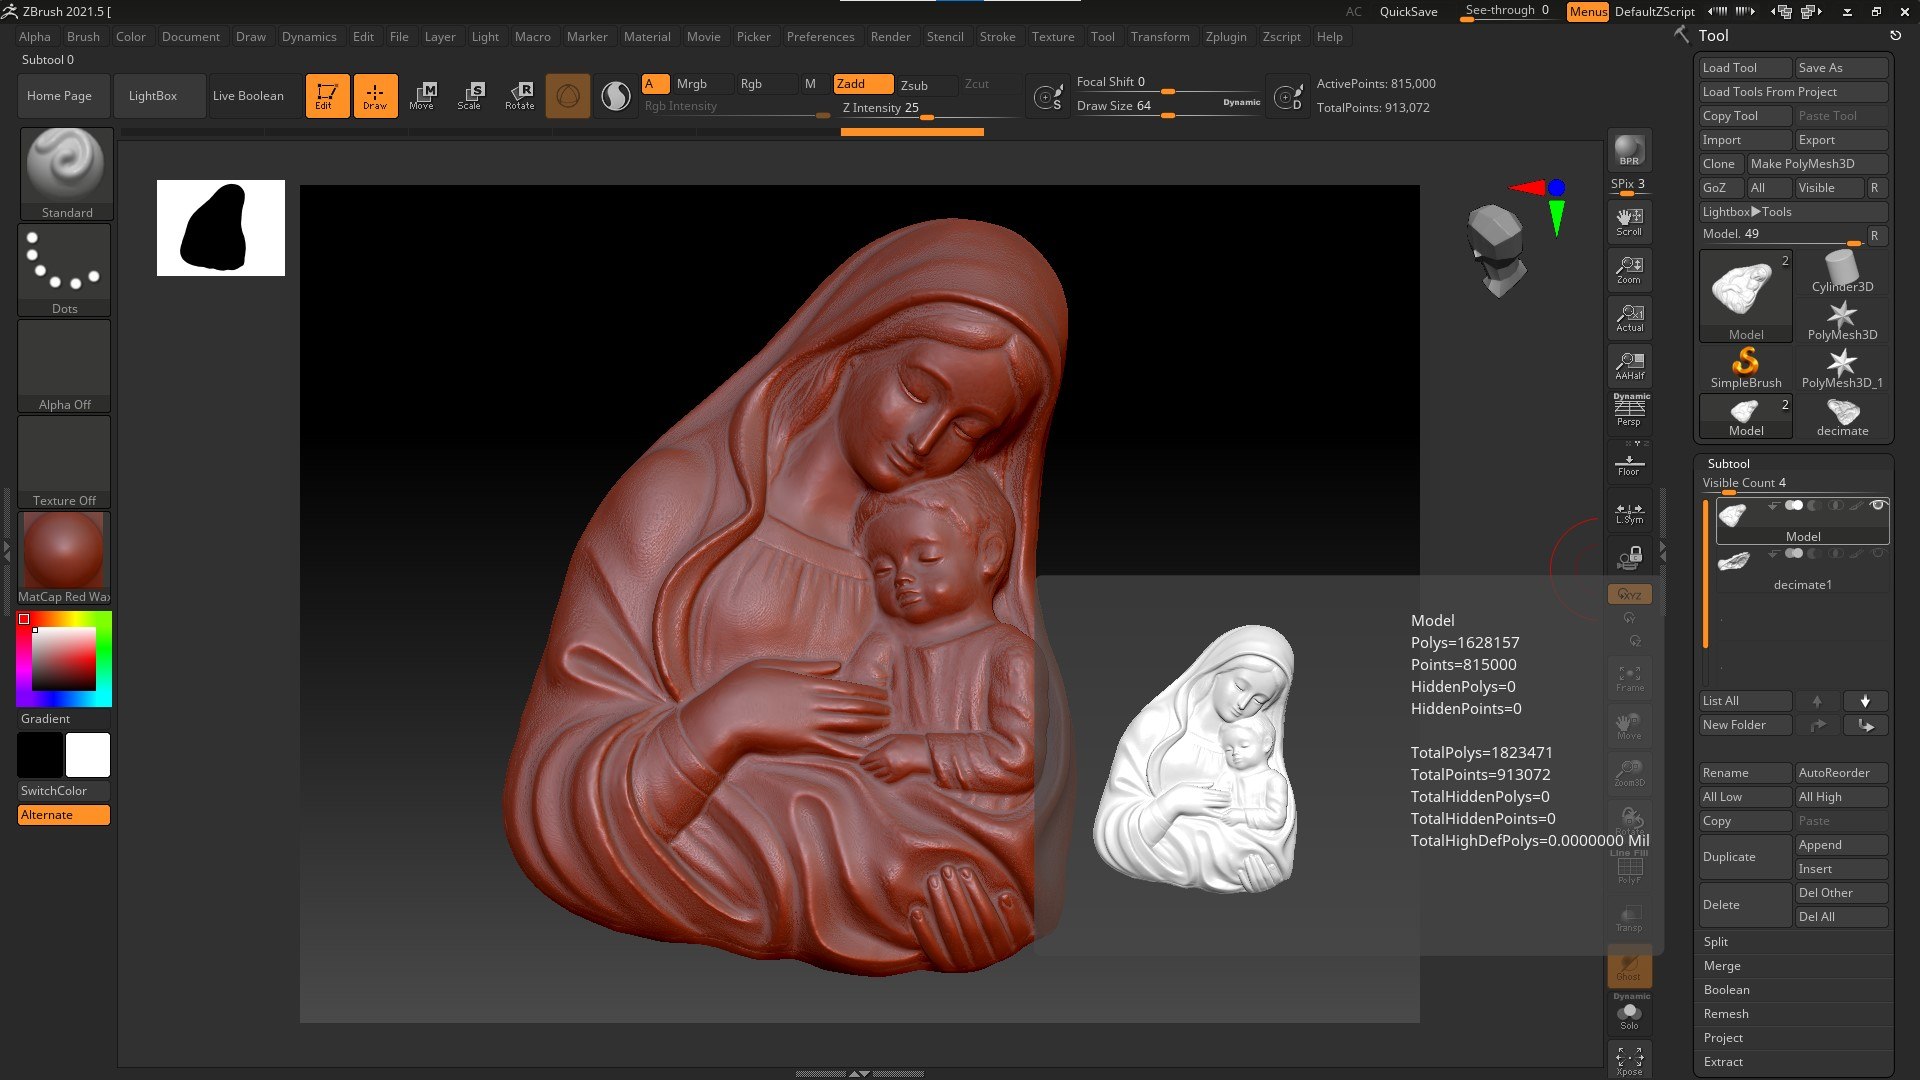Open the Alpha Off selector
The width and height of the screenshot is (1920, 1080).
coord(64,366)
